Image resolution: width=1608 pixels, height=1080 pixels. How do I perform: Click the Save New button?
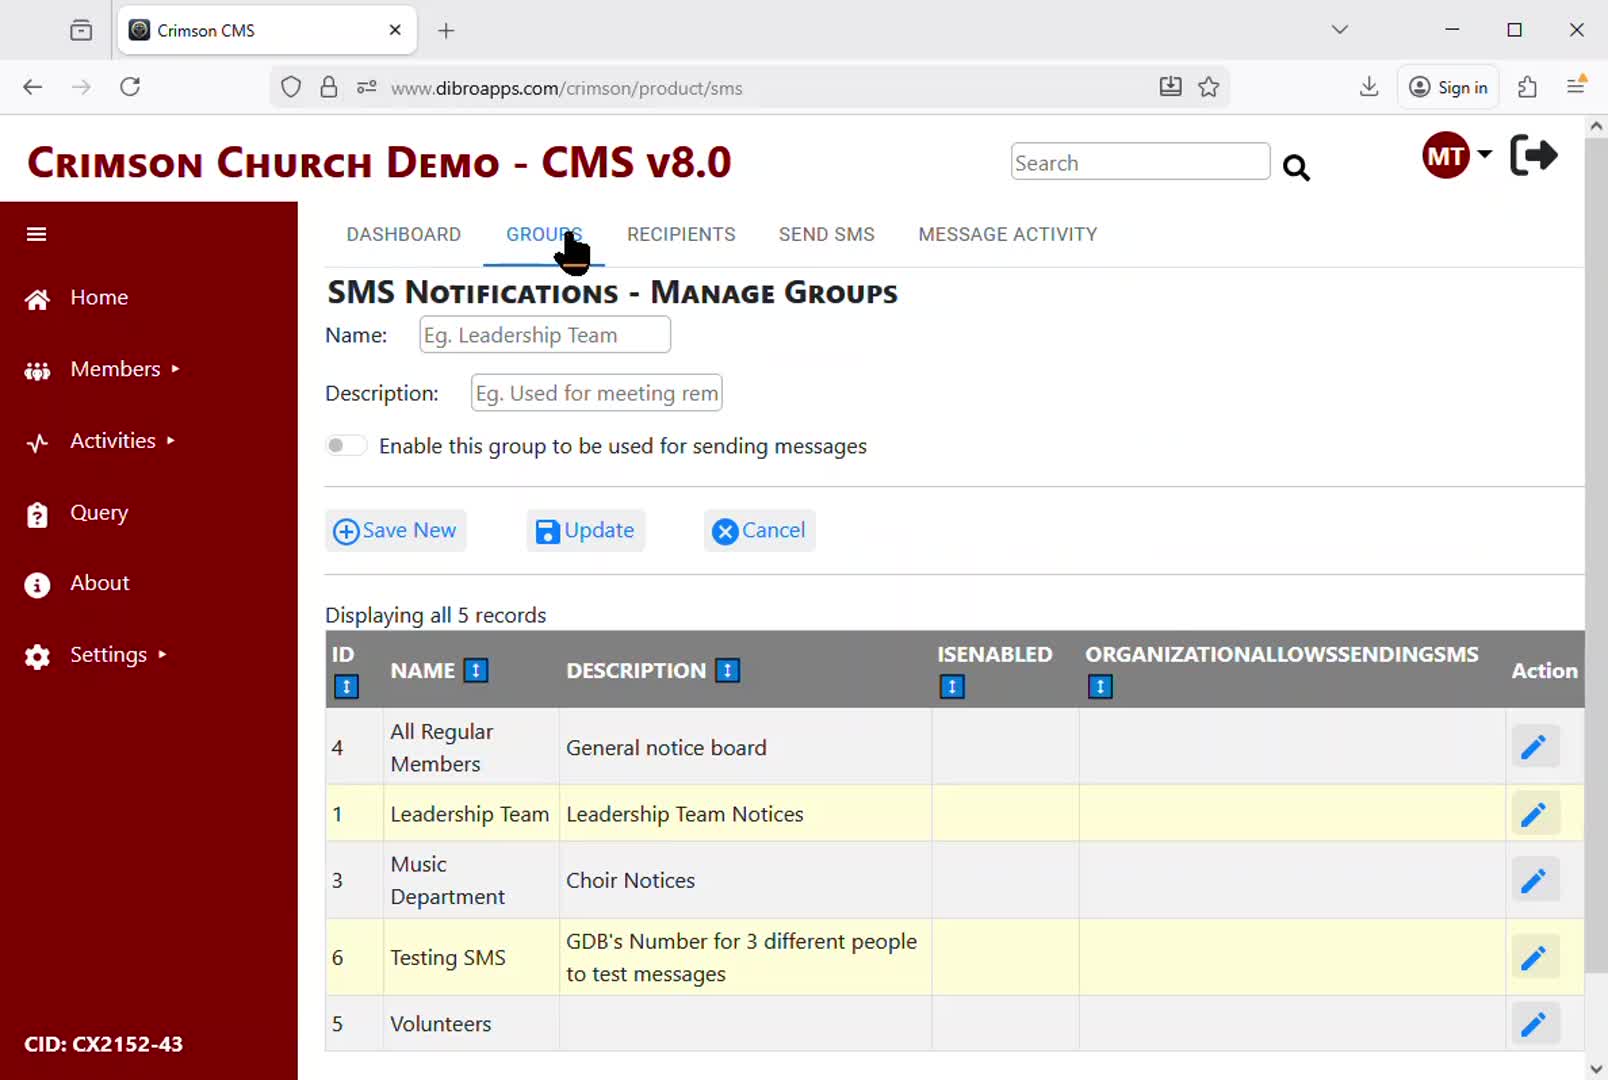[396, 531]
